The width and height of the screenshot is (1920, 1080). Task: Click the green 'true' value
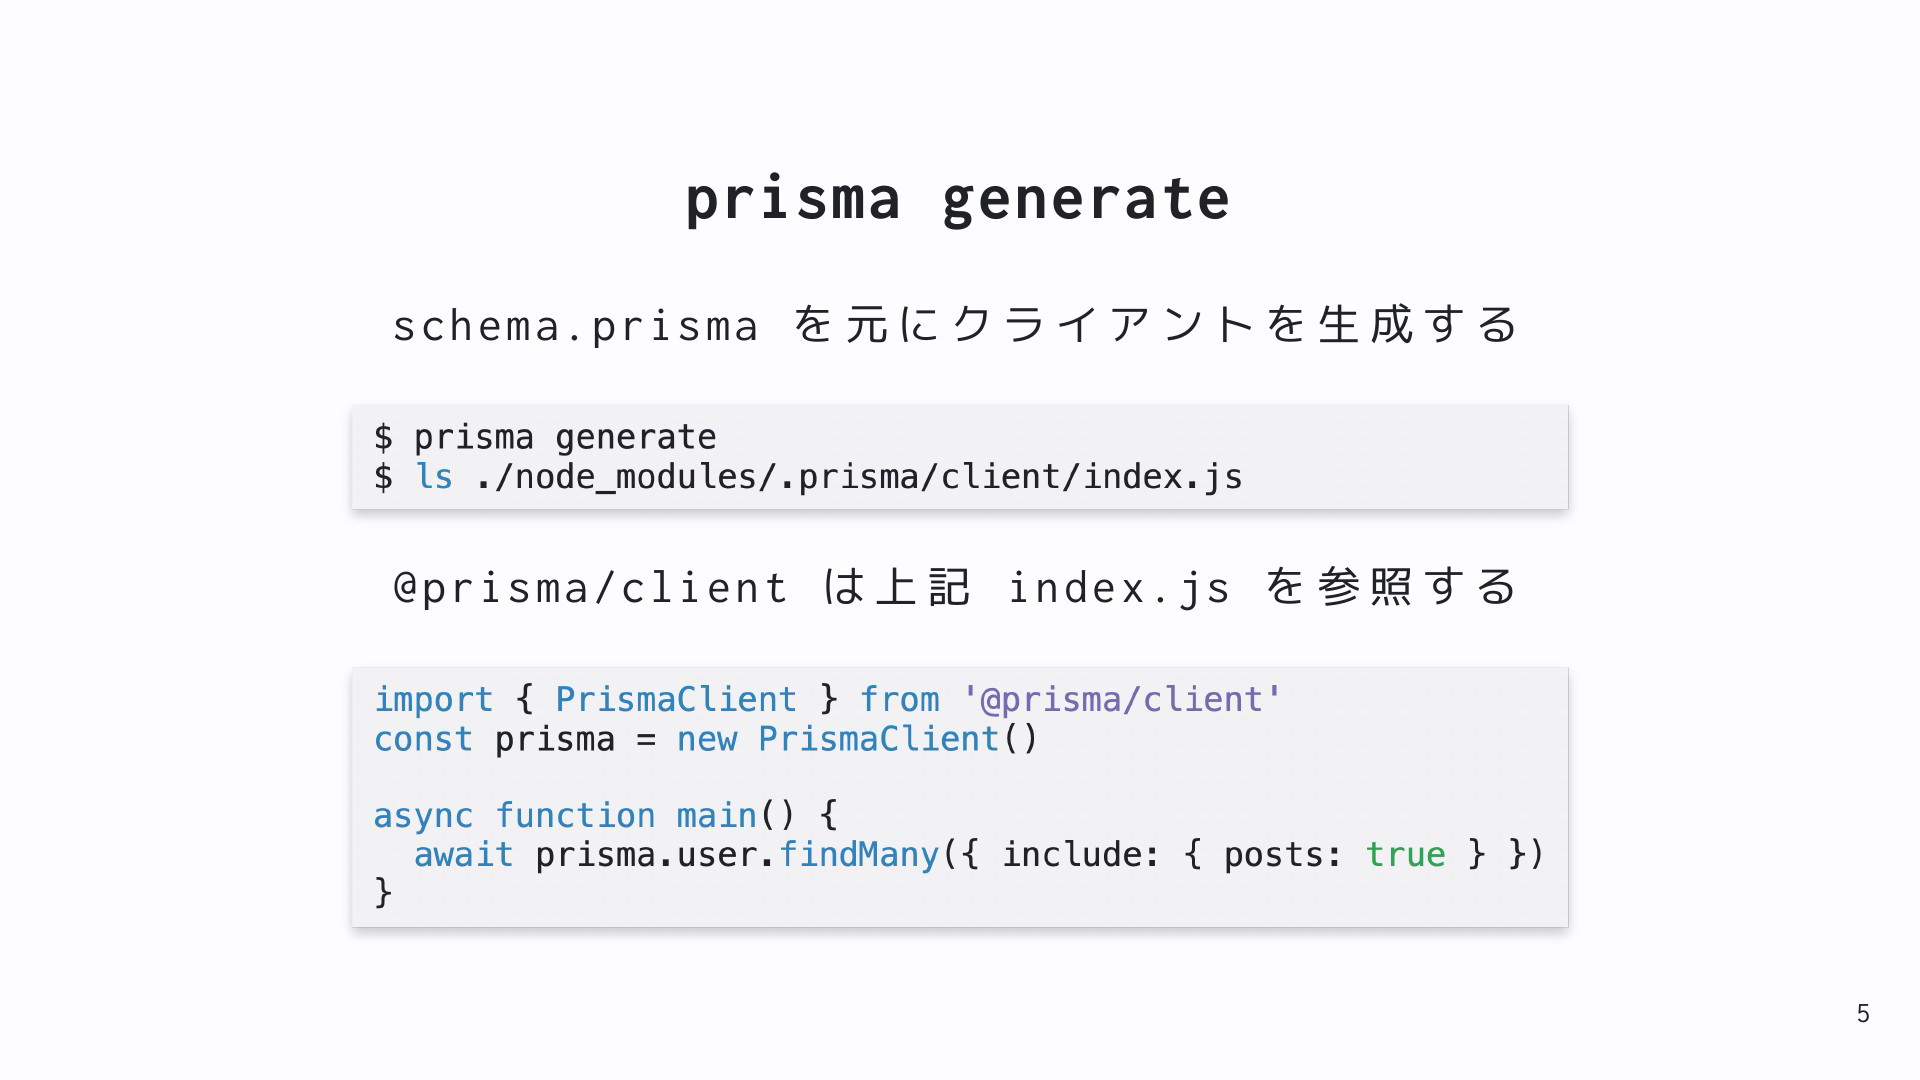[x=1405, y=855]
